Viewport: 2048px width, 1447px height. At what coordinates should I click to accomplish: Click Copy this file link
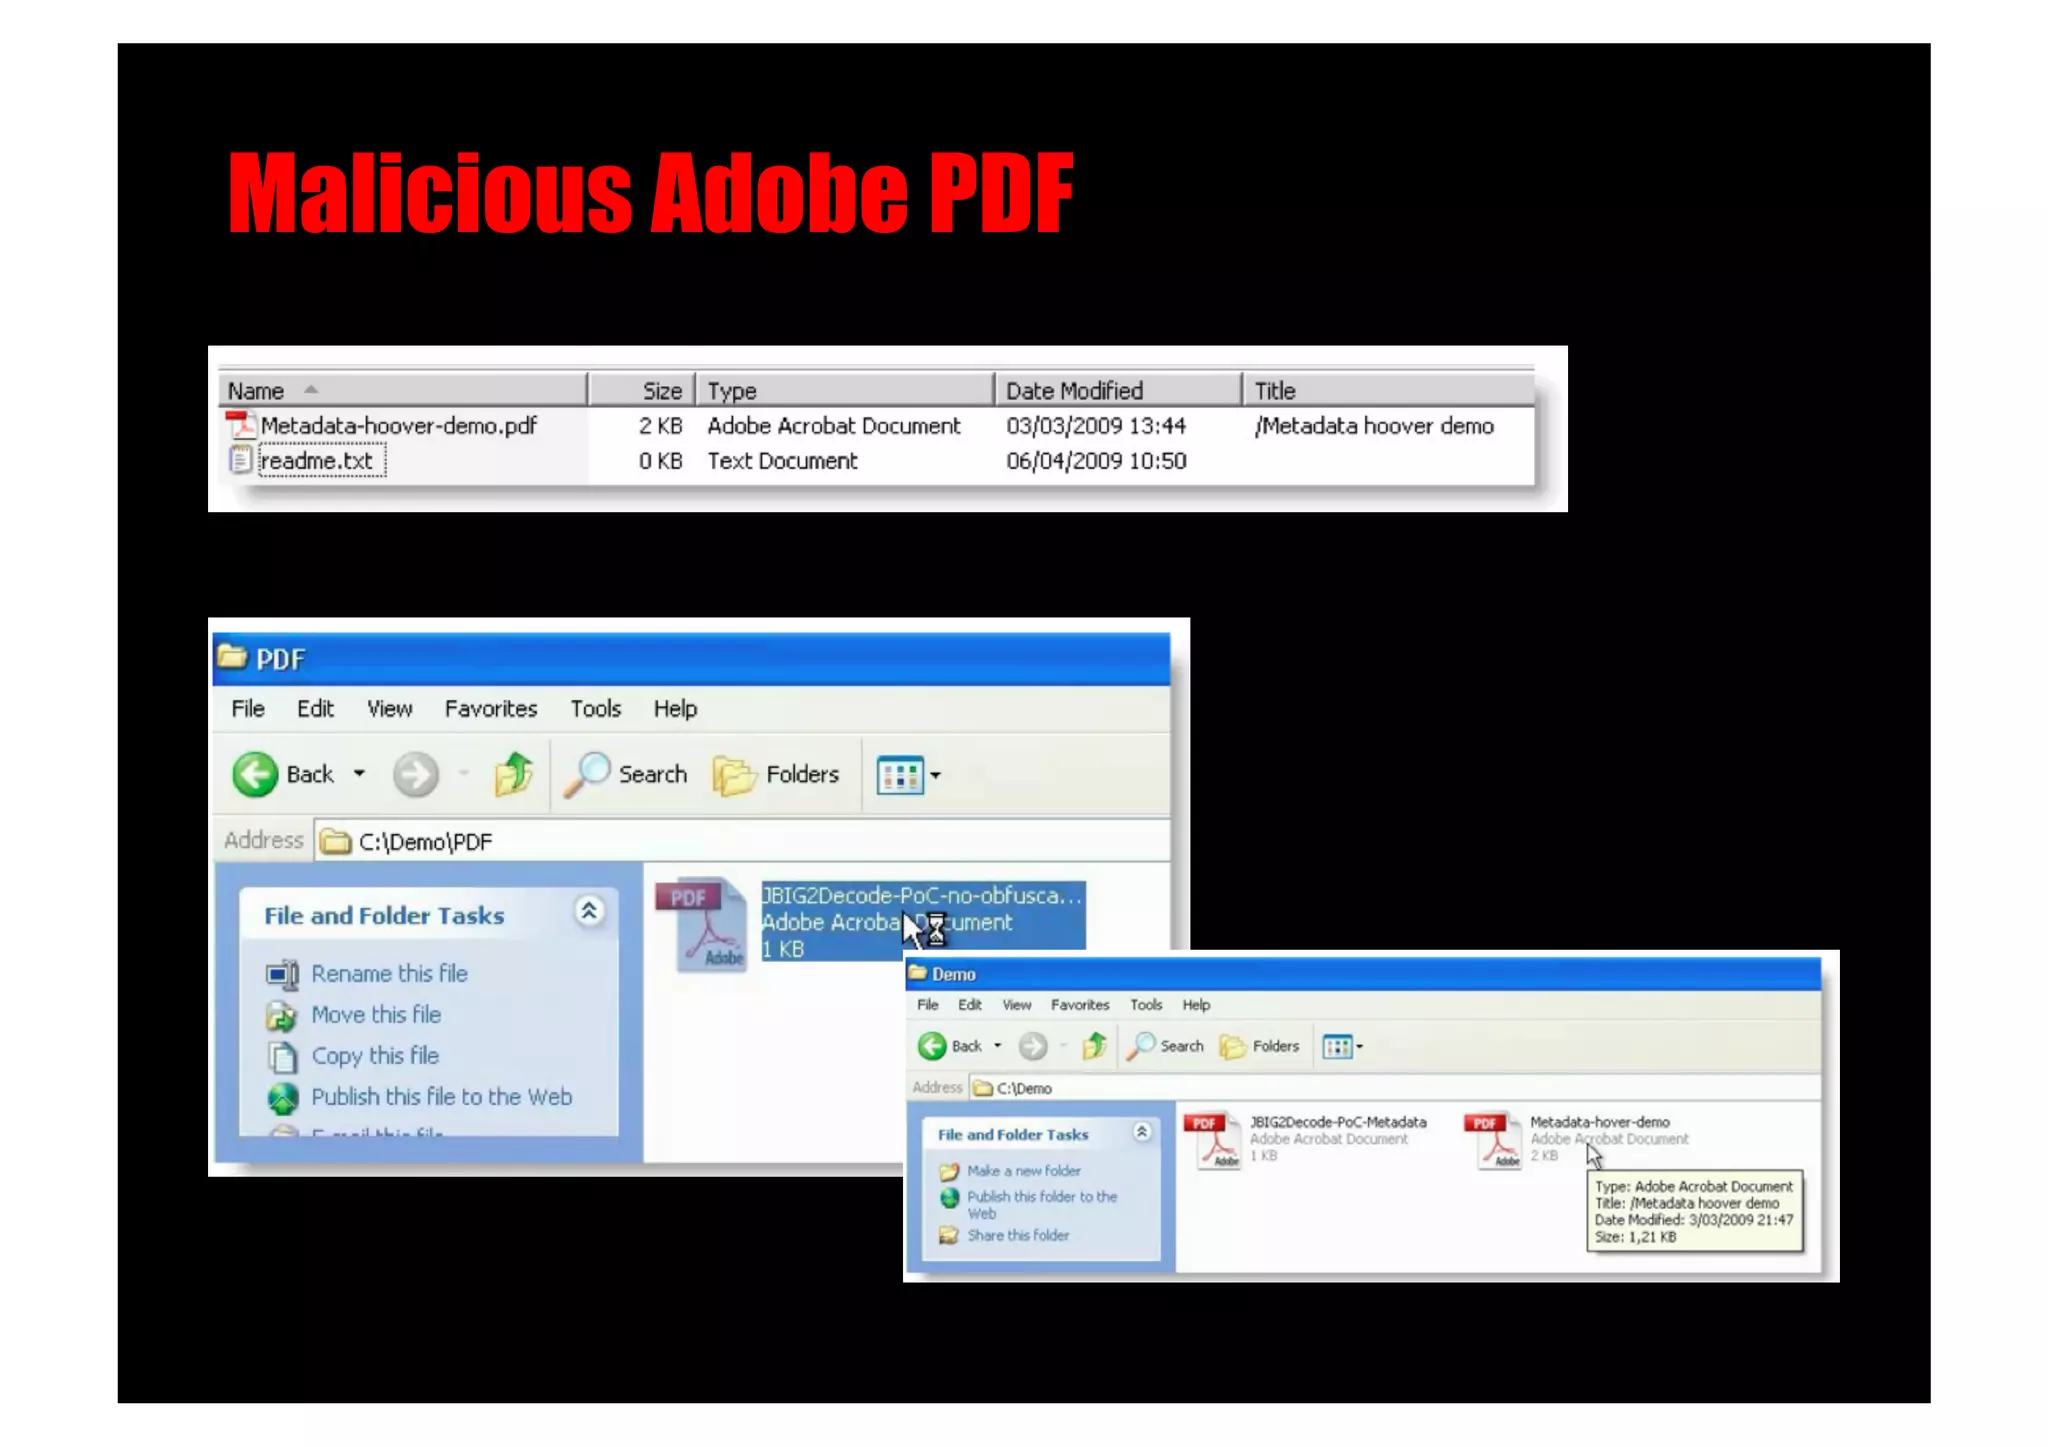(375, 1056)
